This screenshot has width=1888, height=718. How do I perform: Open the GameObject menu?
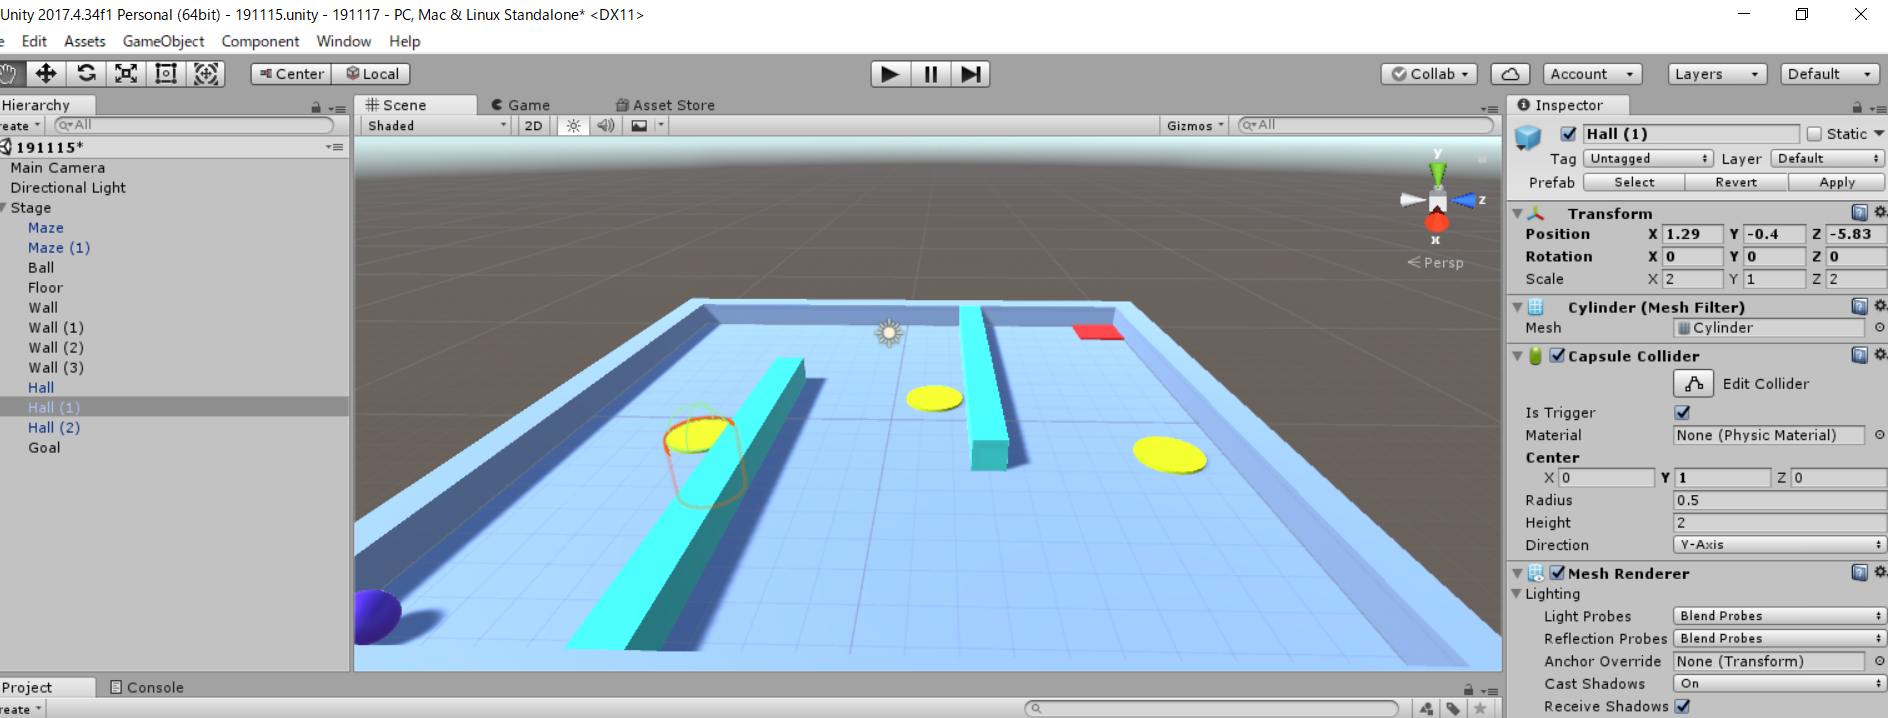click(163, 41)
